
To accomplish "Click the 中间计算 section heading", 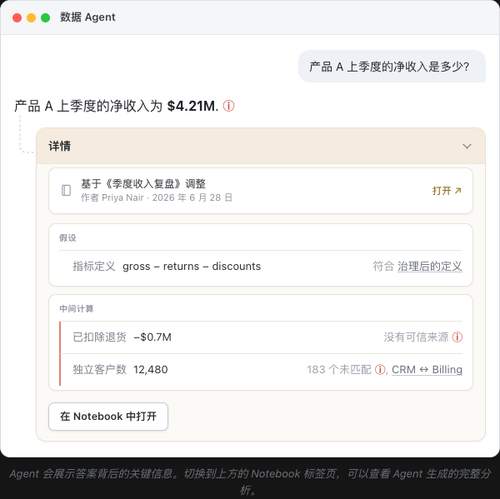I will 76,308.
